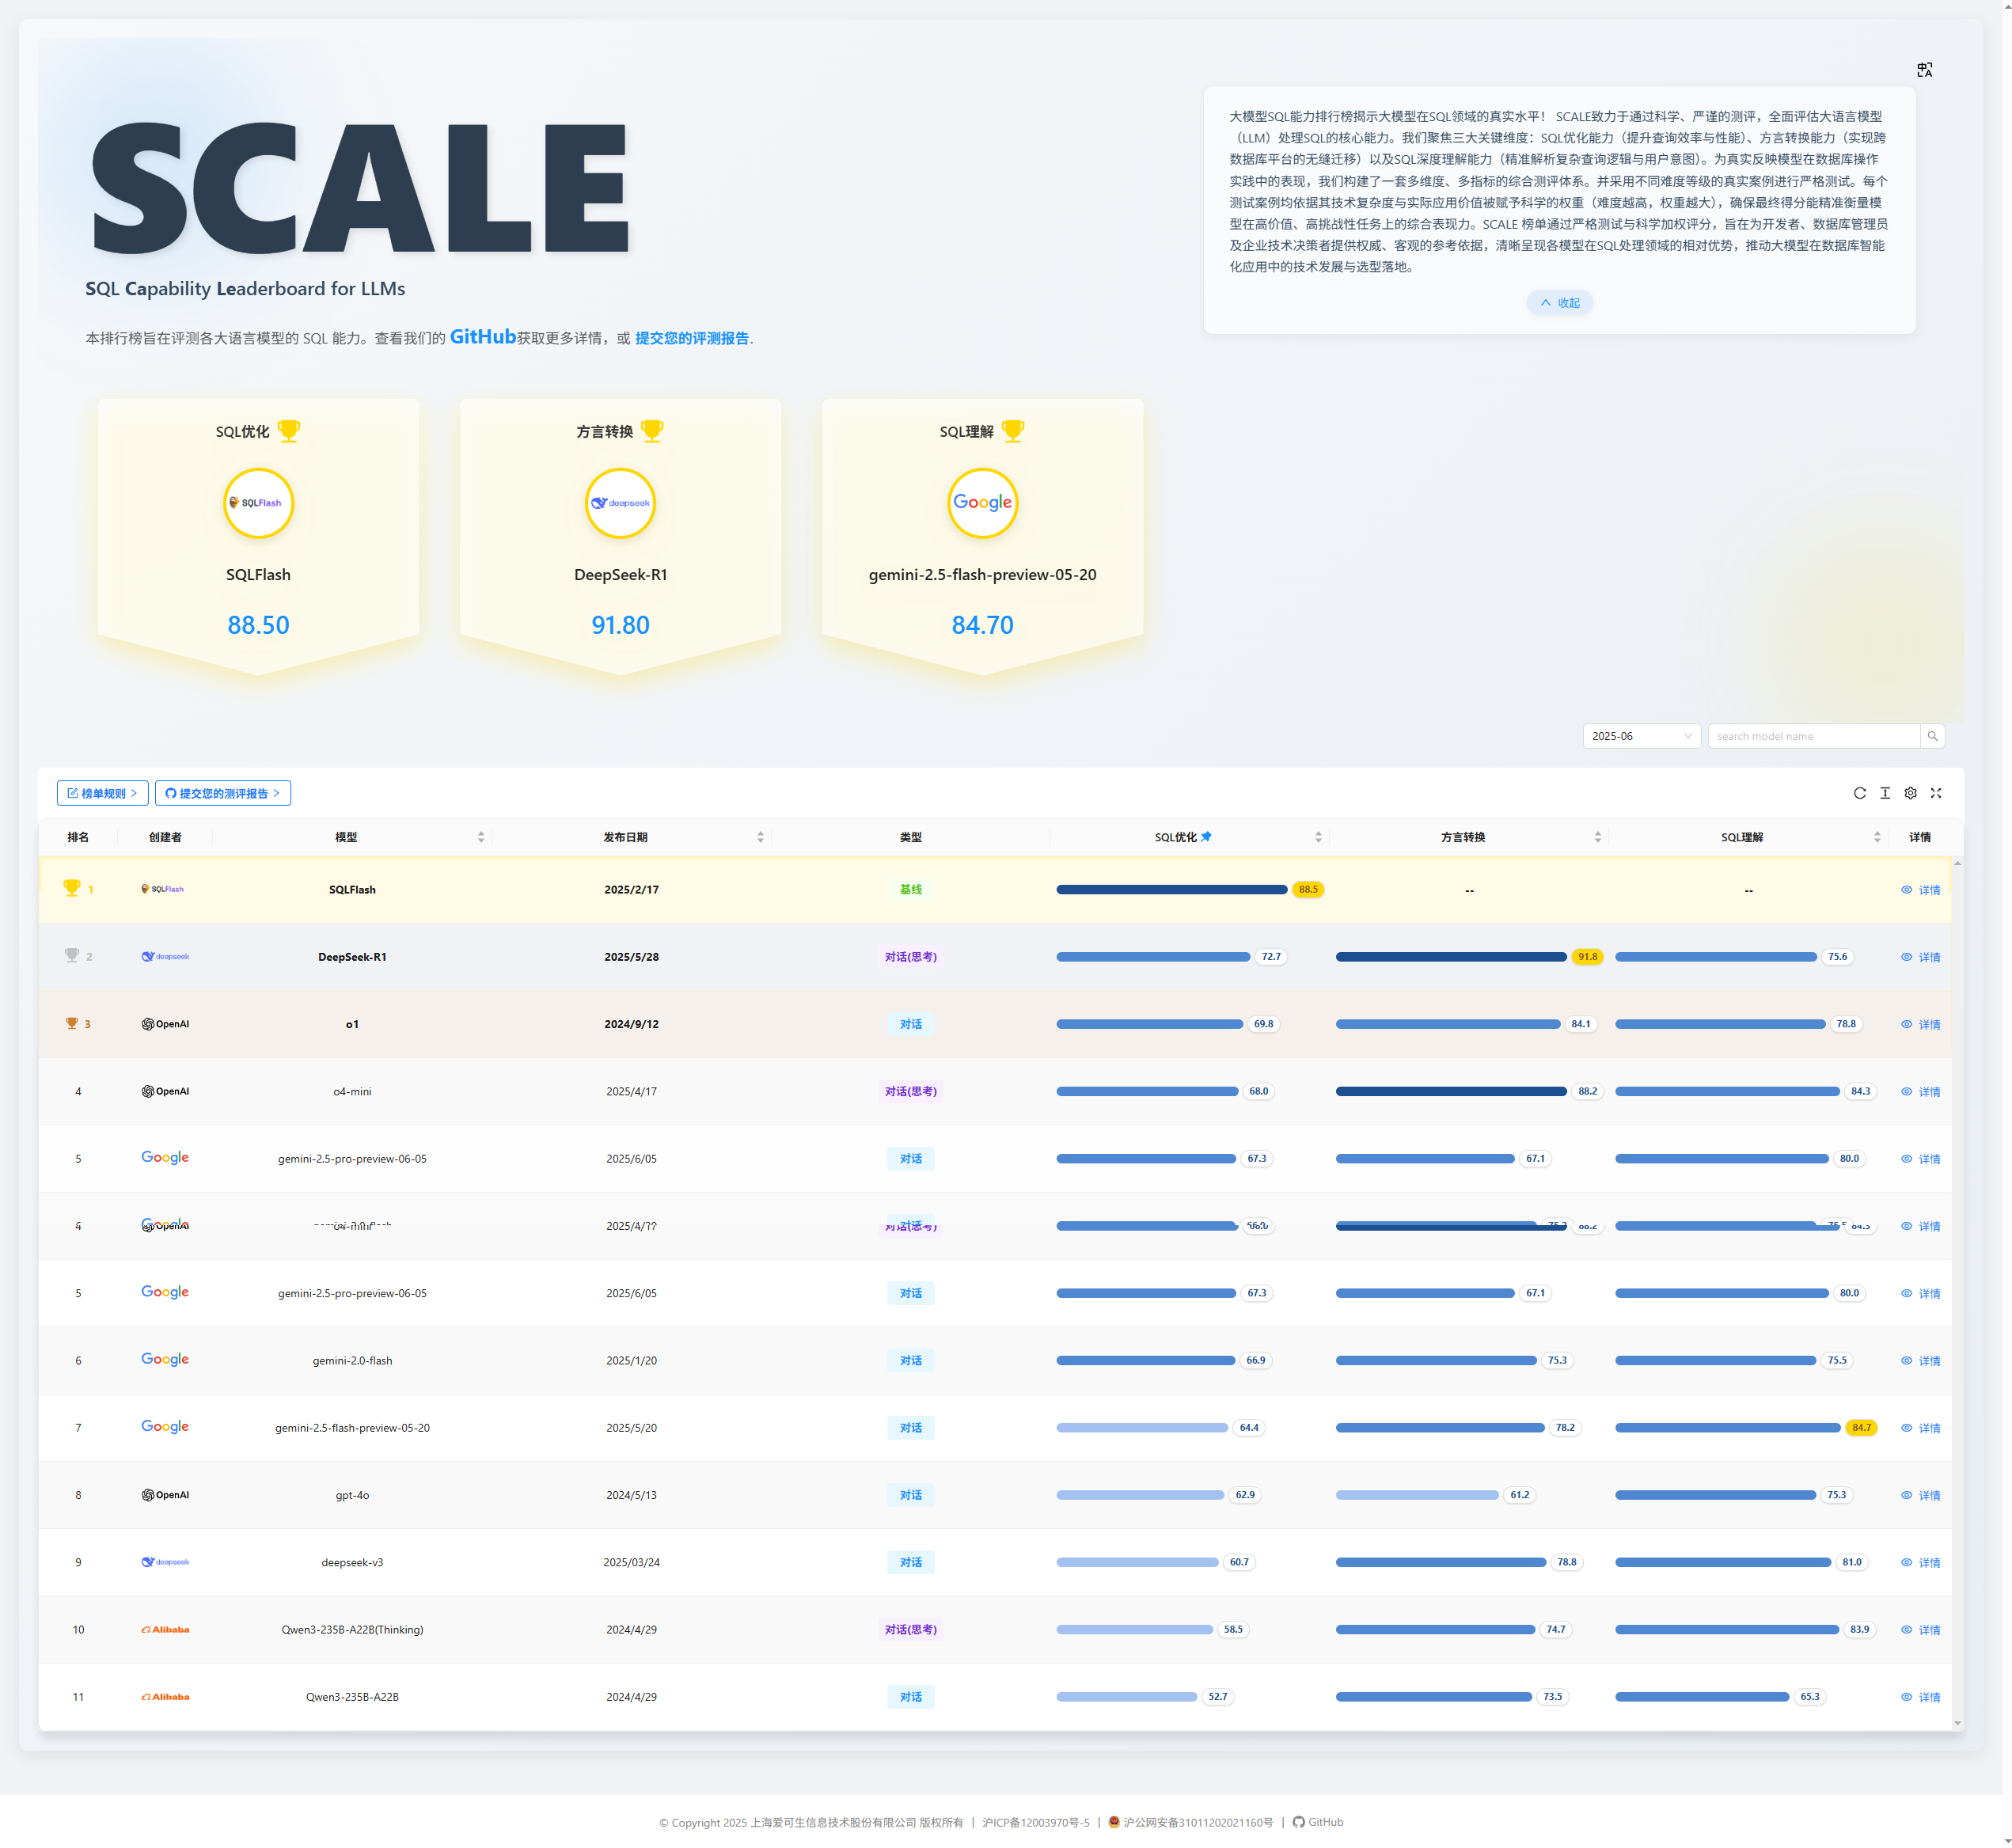Image resolution: width=2012 pixels, height=1848 pixels.
Task: Click OpenAI logo in the gpt-4o row
Action: click(165, 1495)
